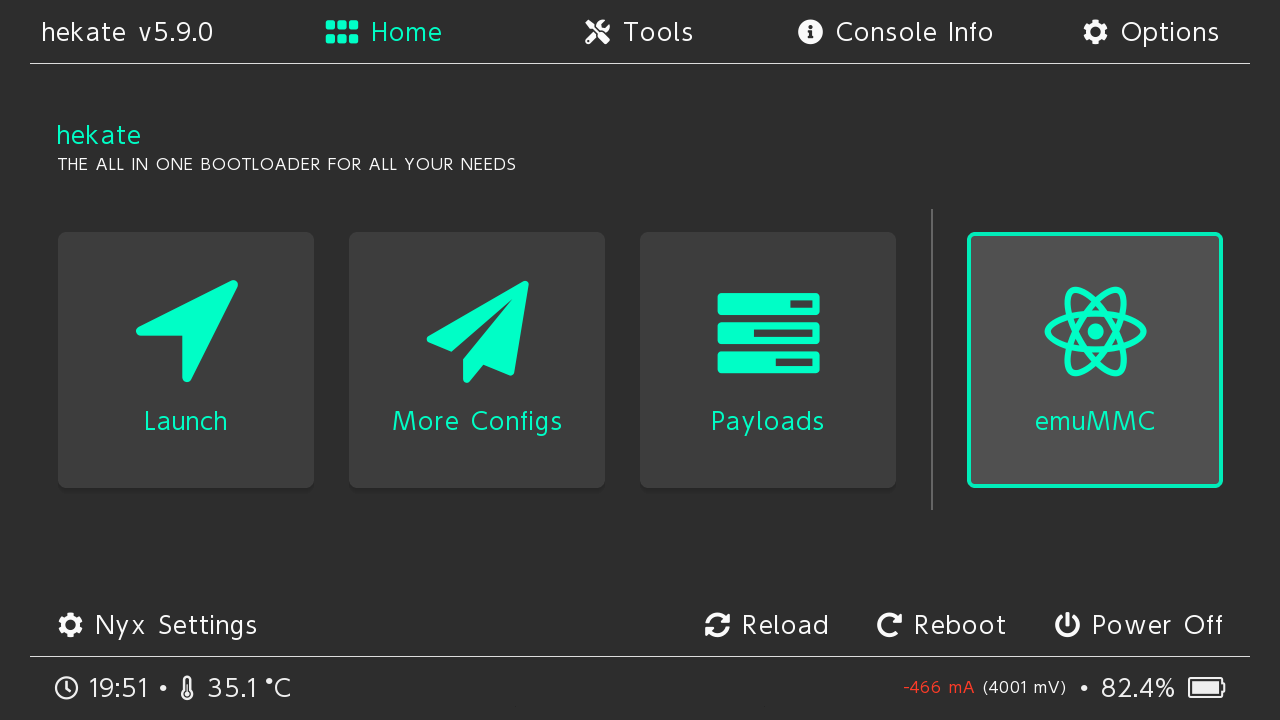Screen dimensions: 1280x720
Task: Click the Tools wrench icon
Action: click(x=597, y=32)
